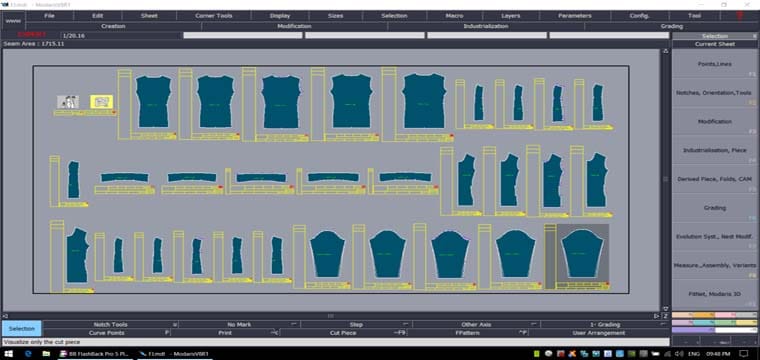Toggle Curve Points display option
760x360 pixels.
tap(107, 333)
